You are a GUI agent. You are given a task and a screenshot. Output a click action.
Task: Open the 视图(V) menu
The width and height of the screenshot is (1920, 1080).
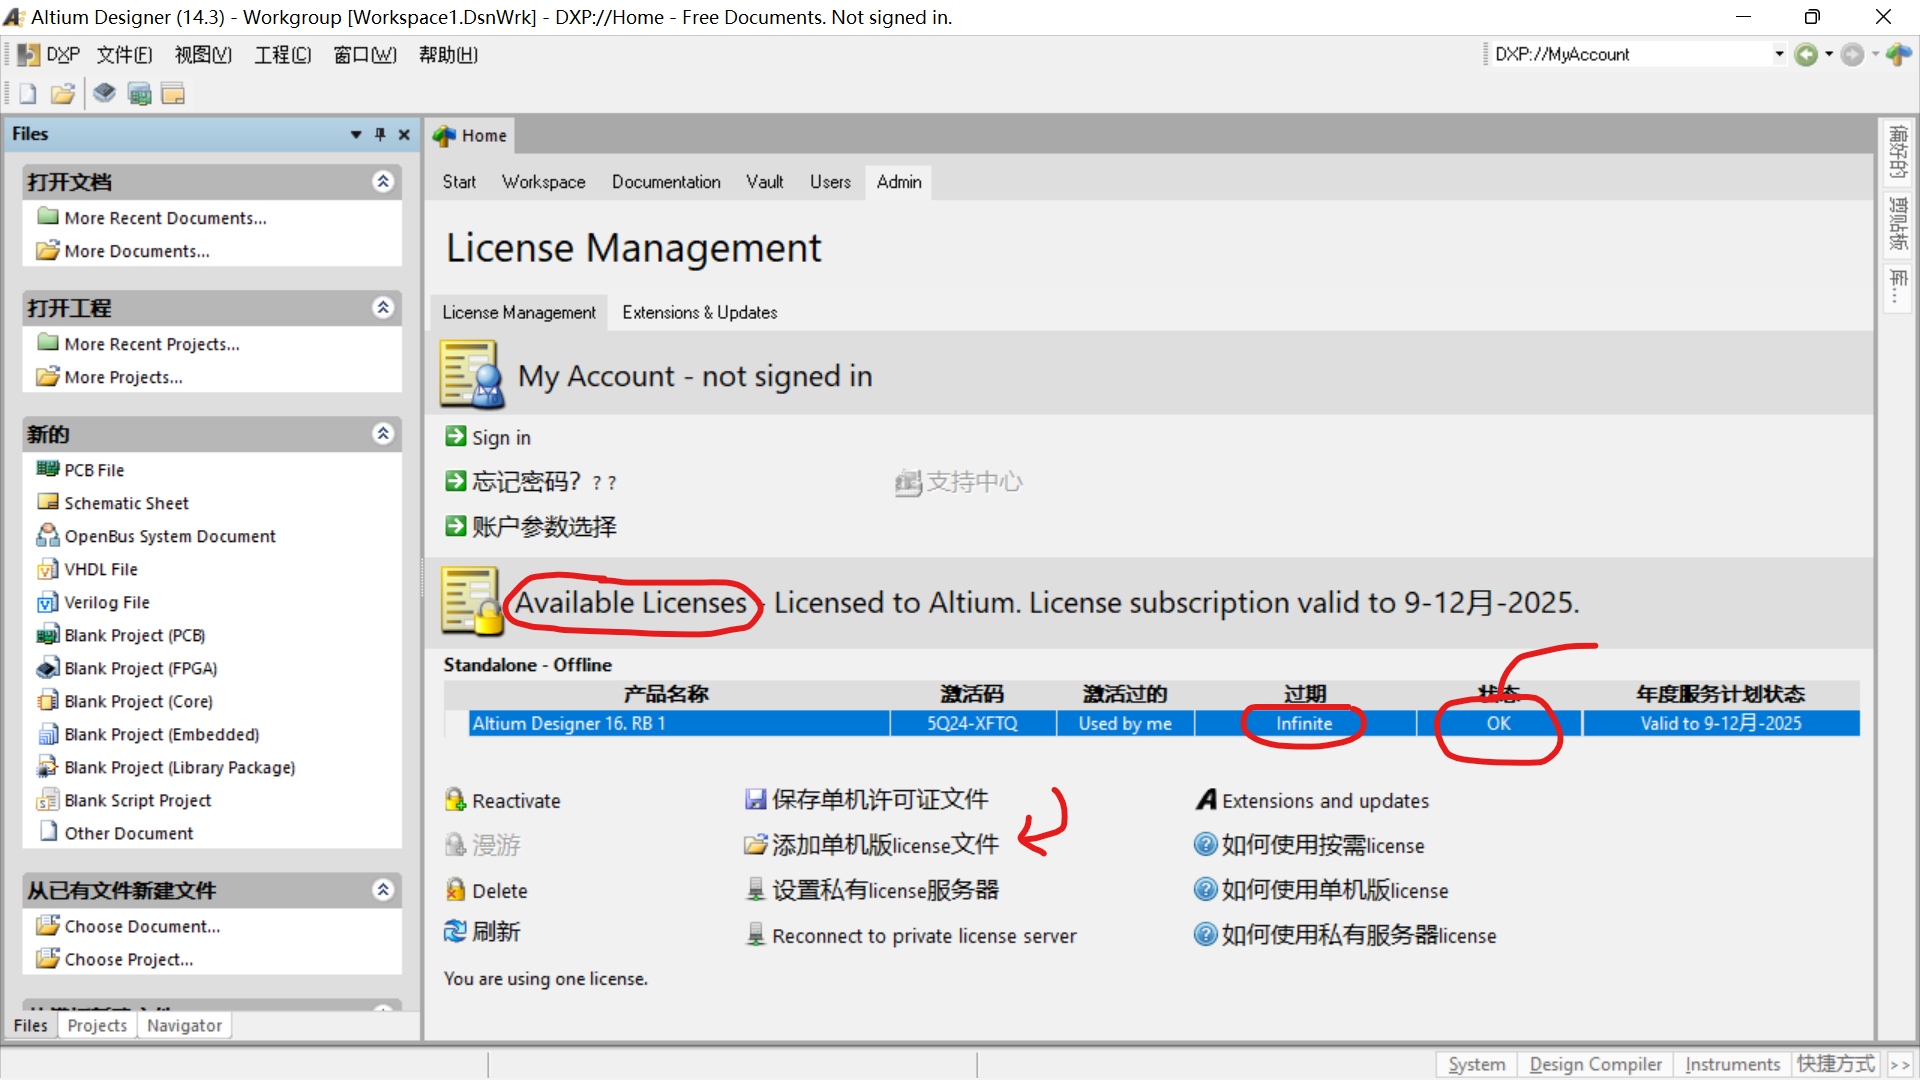click(x=203, y=55)
